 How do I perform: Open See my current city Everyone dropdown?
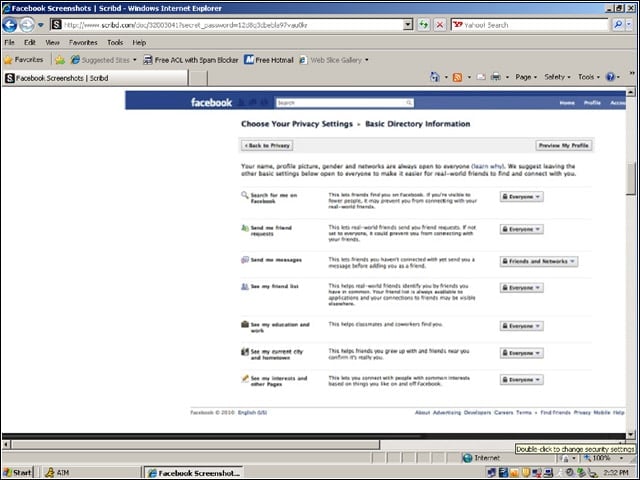tap(521, 353)
